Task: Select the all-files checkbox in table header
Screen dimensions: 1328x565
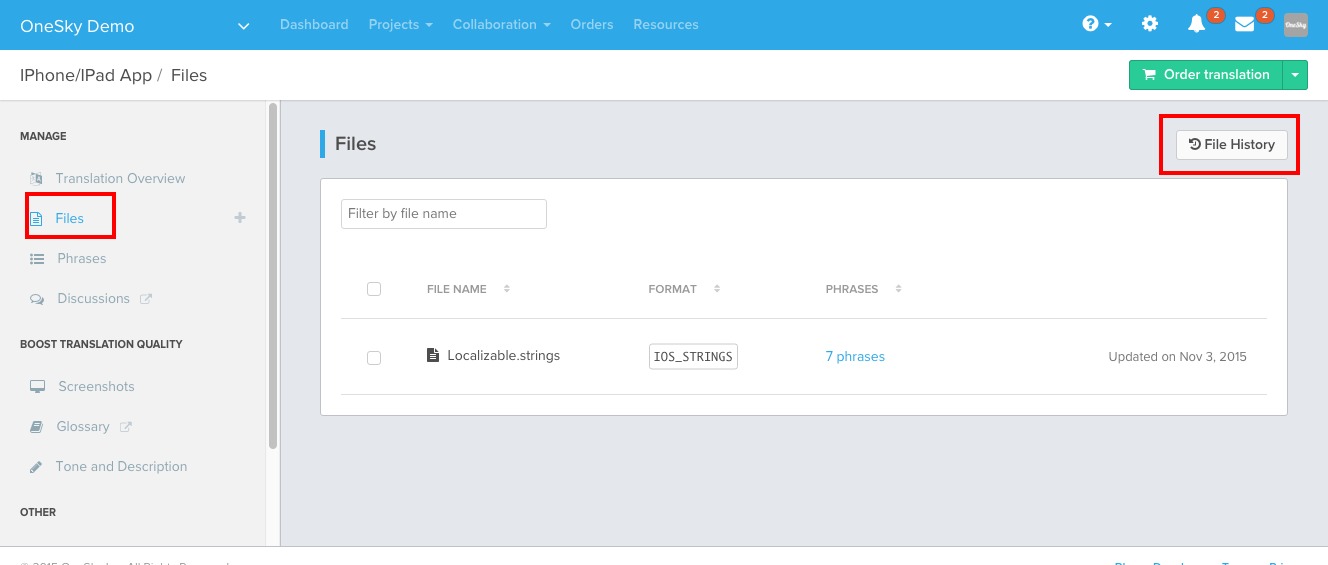Action: tap(374, 289)
